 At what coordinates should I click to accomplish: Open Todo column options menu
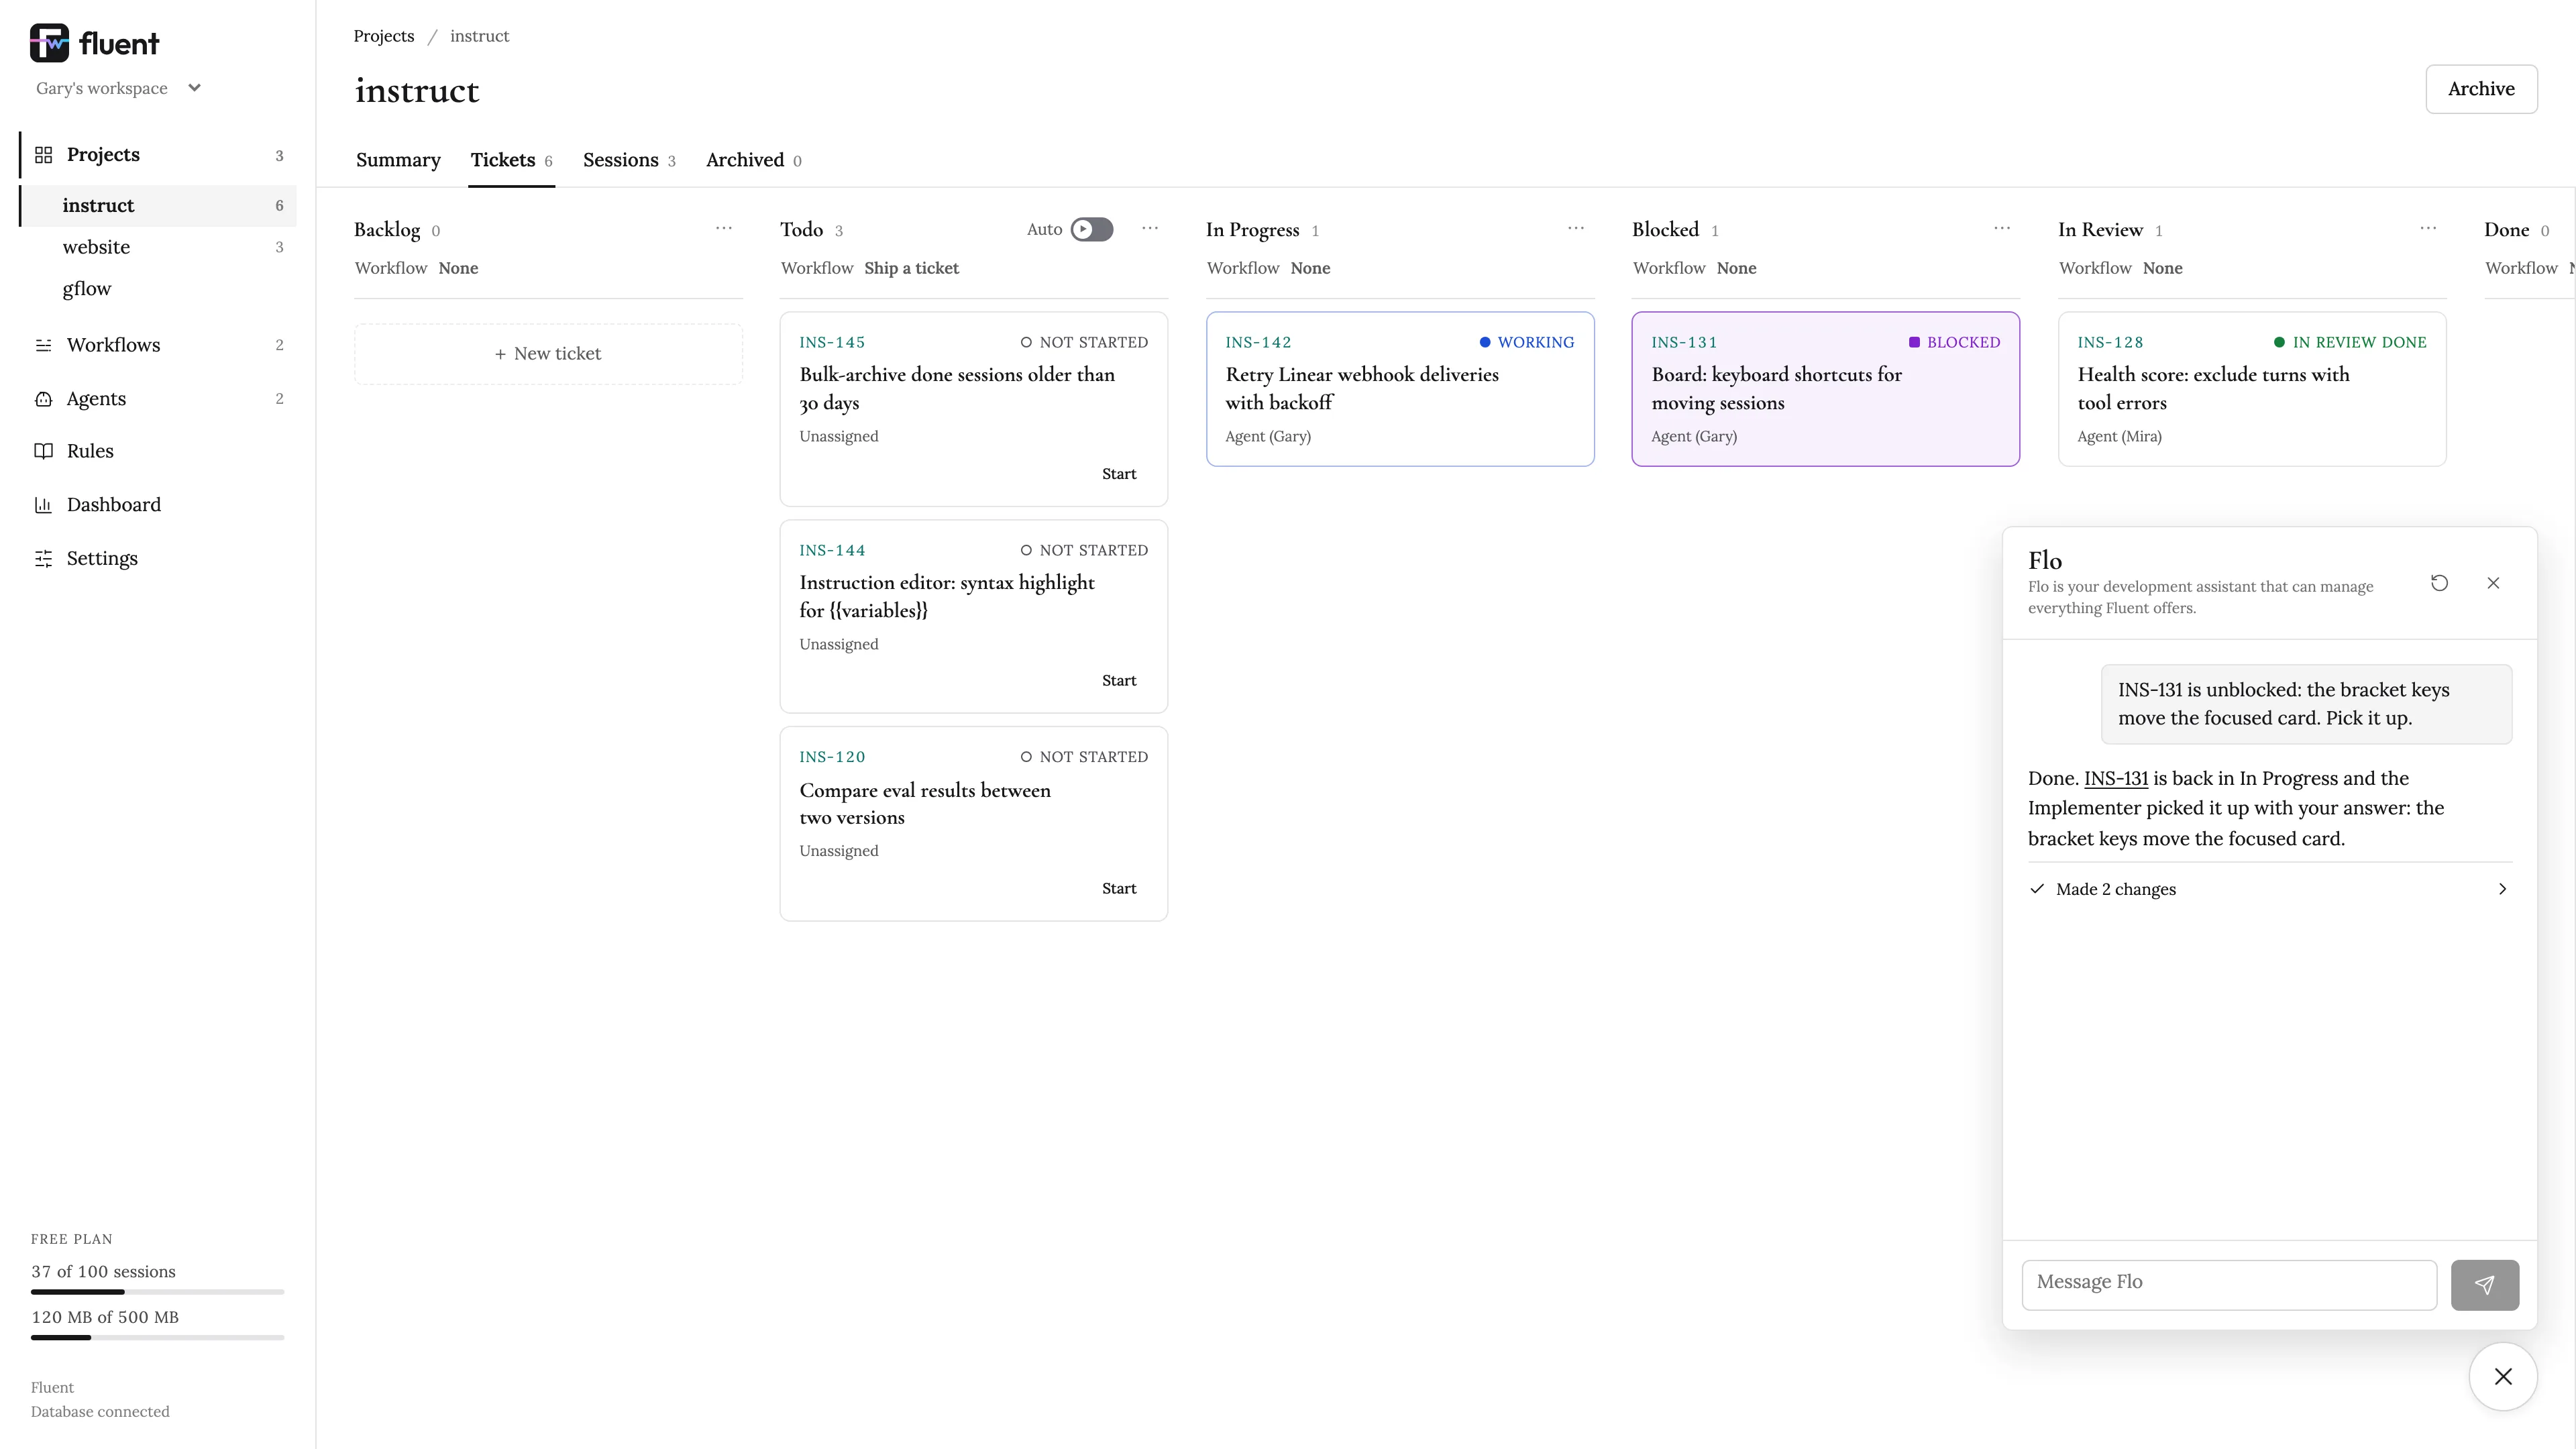pyautogui.click(x=1150, y=229)
